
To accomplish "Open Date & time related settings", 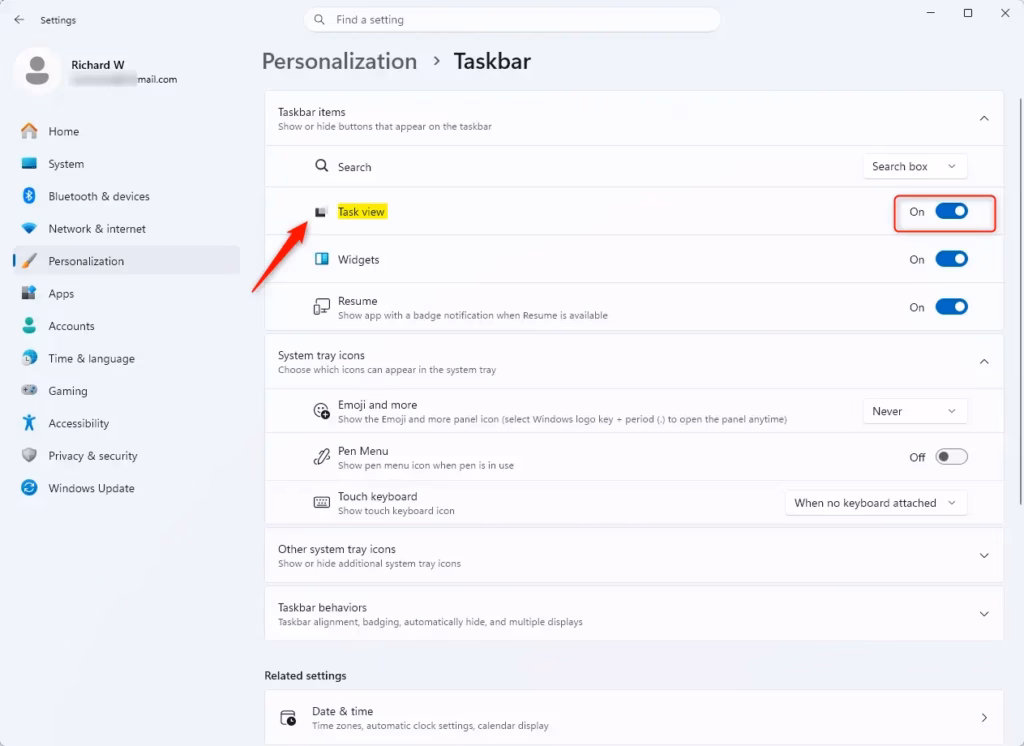I will (x=633, y=717).
